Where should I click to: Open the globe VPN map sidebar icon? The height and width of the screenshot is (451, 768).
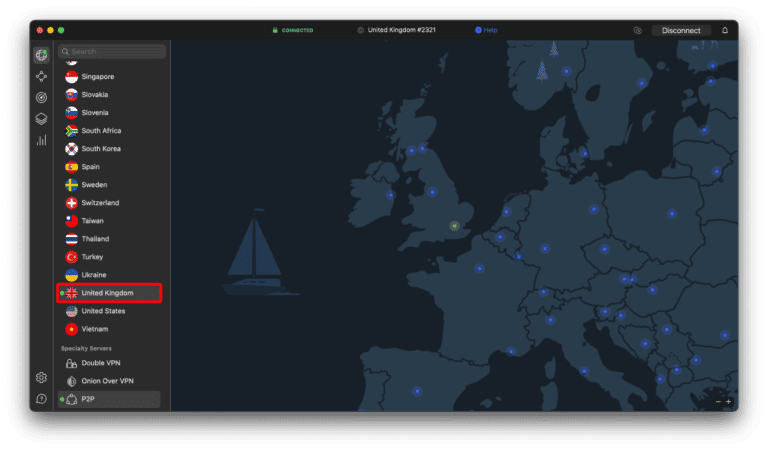point(41,55)
